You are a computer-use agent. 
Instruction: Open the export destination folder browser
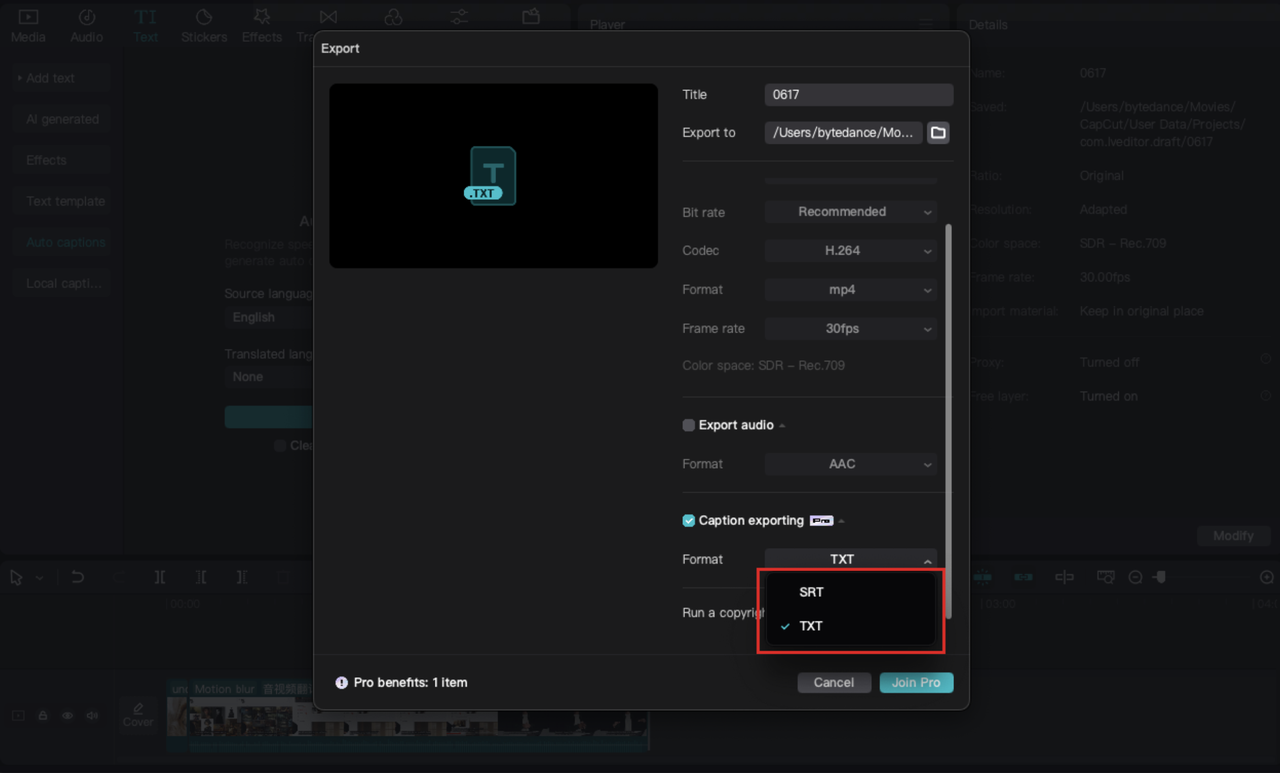tap(937, 132)
